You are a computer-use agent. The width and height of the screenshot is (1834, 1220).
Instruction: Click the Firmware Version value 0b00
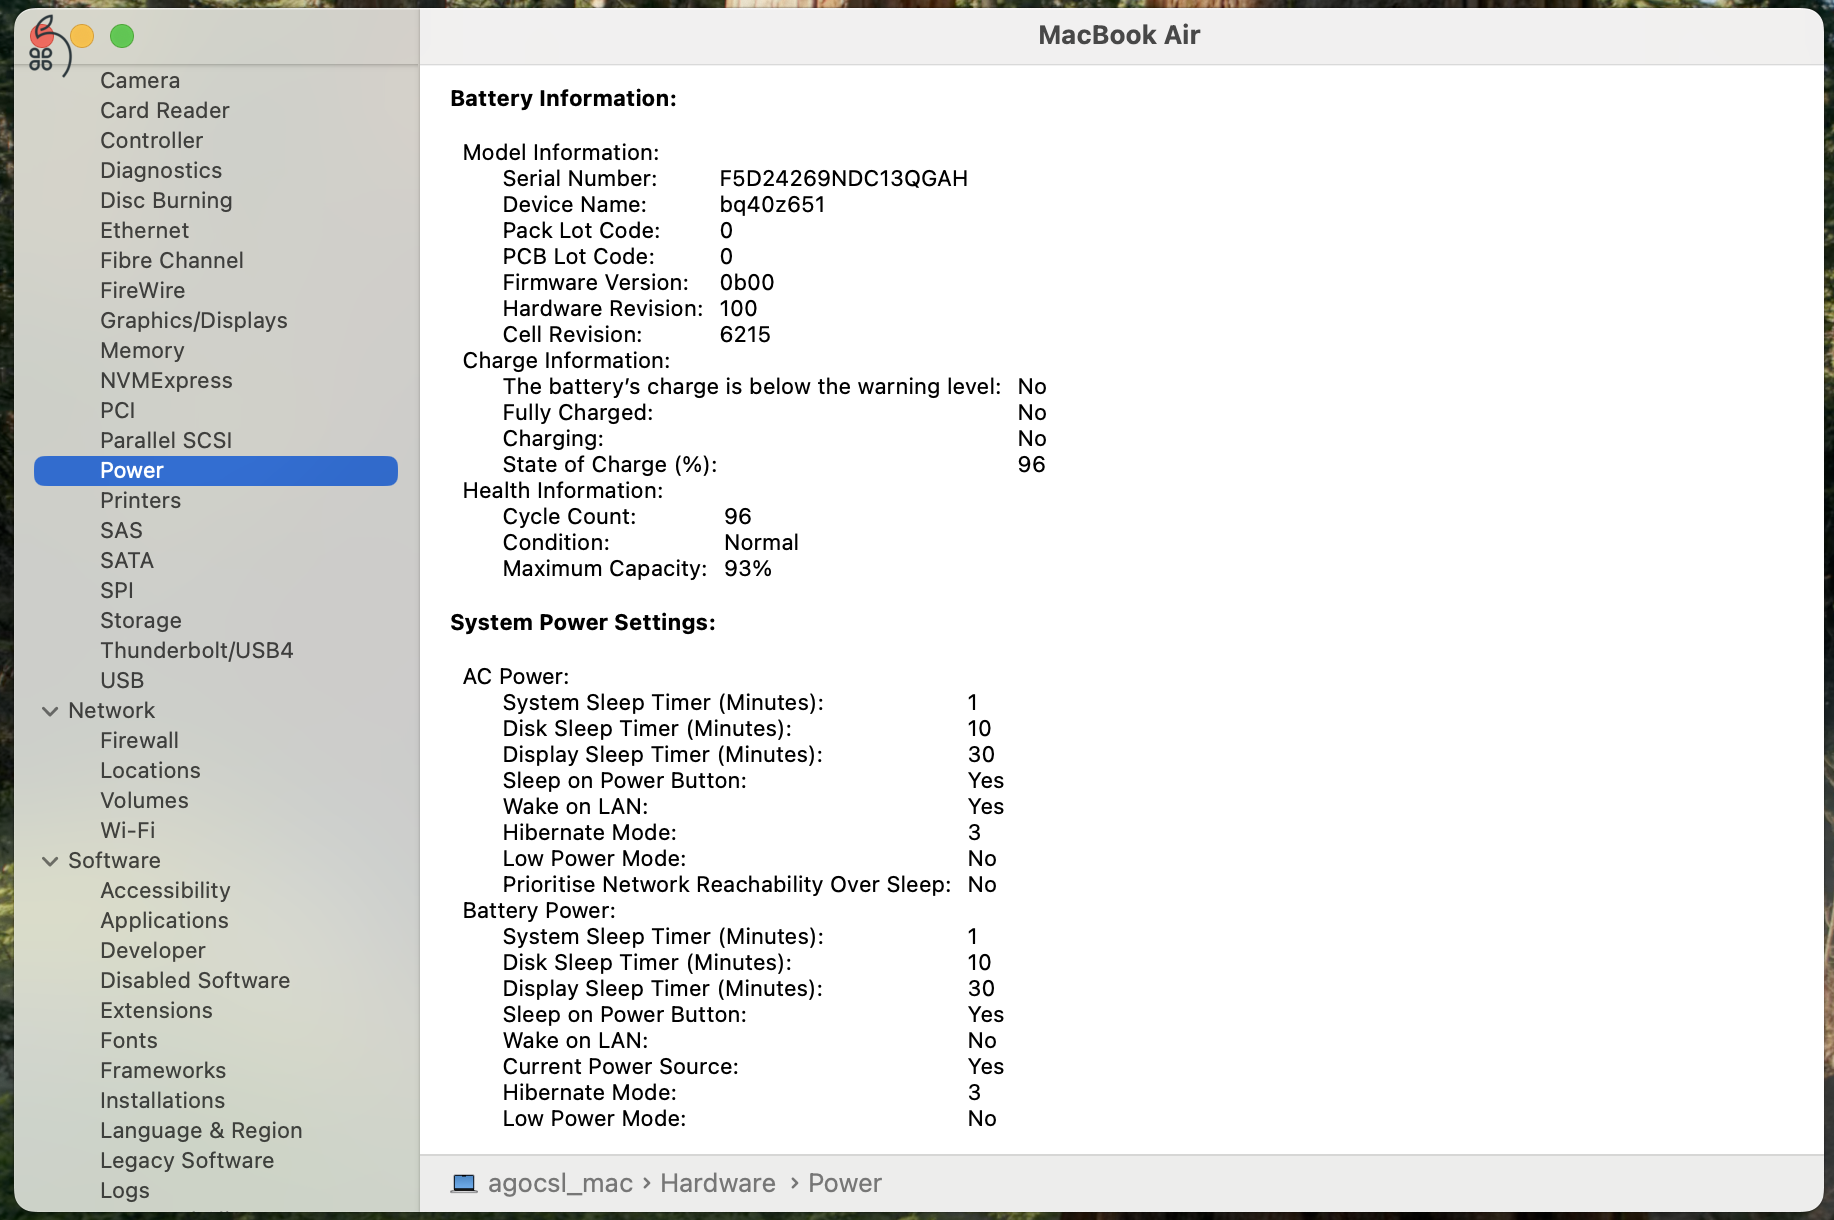[747, 282]
